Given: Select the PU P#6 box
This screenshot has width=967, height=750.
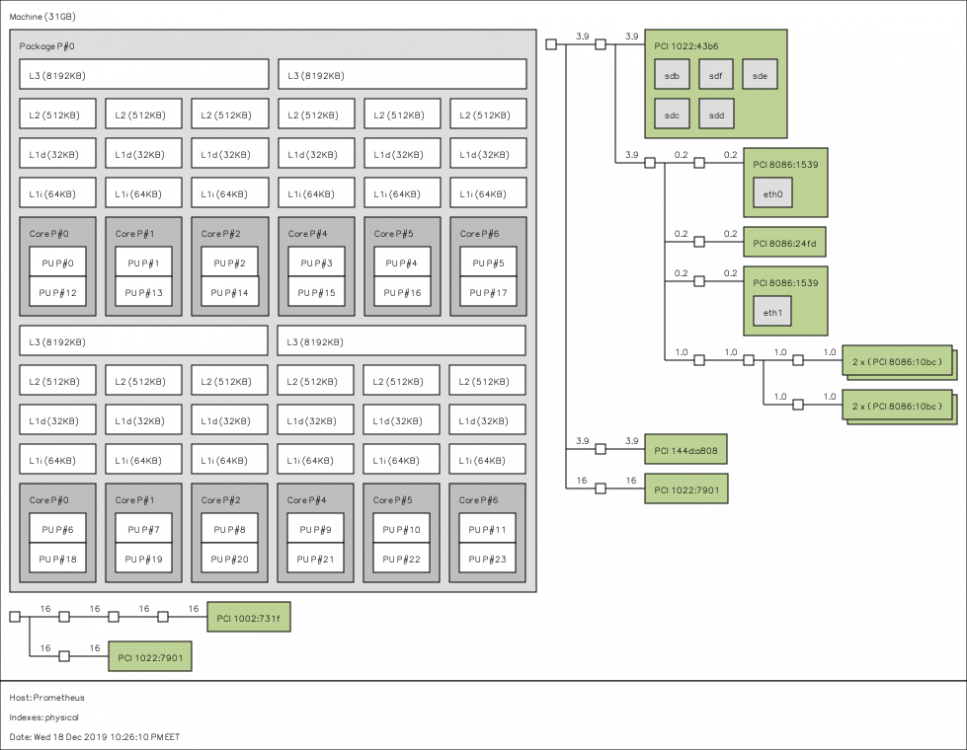Looking at the screenshot, I should point(57,529).
